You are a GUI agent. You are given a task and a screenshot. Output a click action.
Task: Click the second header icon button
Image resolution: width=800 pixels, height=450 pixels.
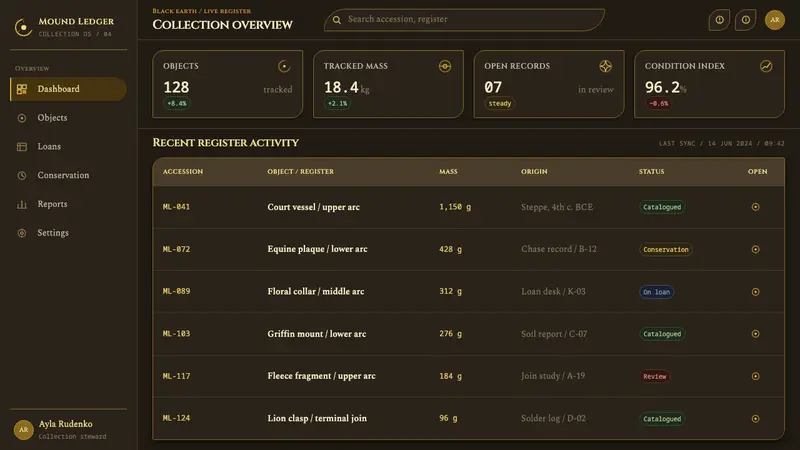pyautogui.click(x=745, y=20)
